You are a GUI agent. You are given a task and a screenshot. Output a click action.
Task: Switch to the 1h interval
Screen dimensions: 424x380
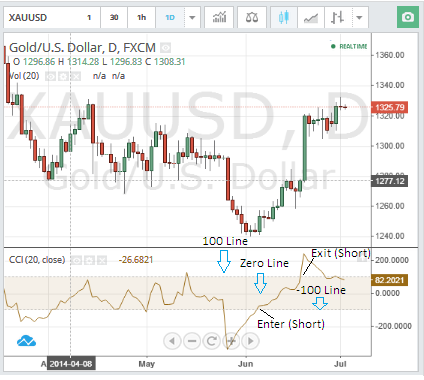142,17
